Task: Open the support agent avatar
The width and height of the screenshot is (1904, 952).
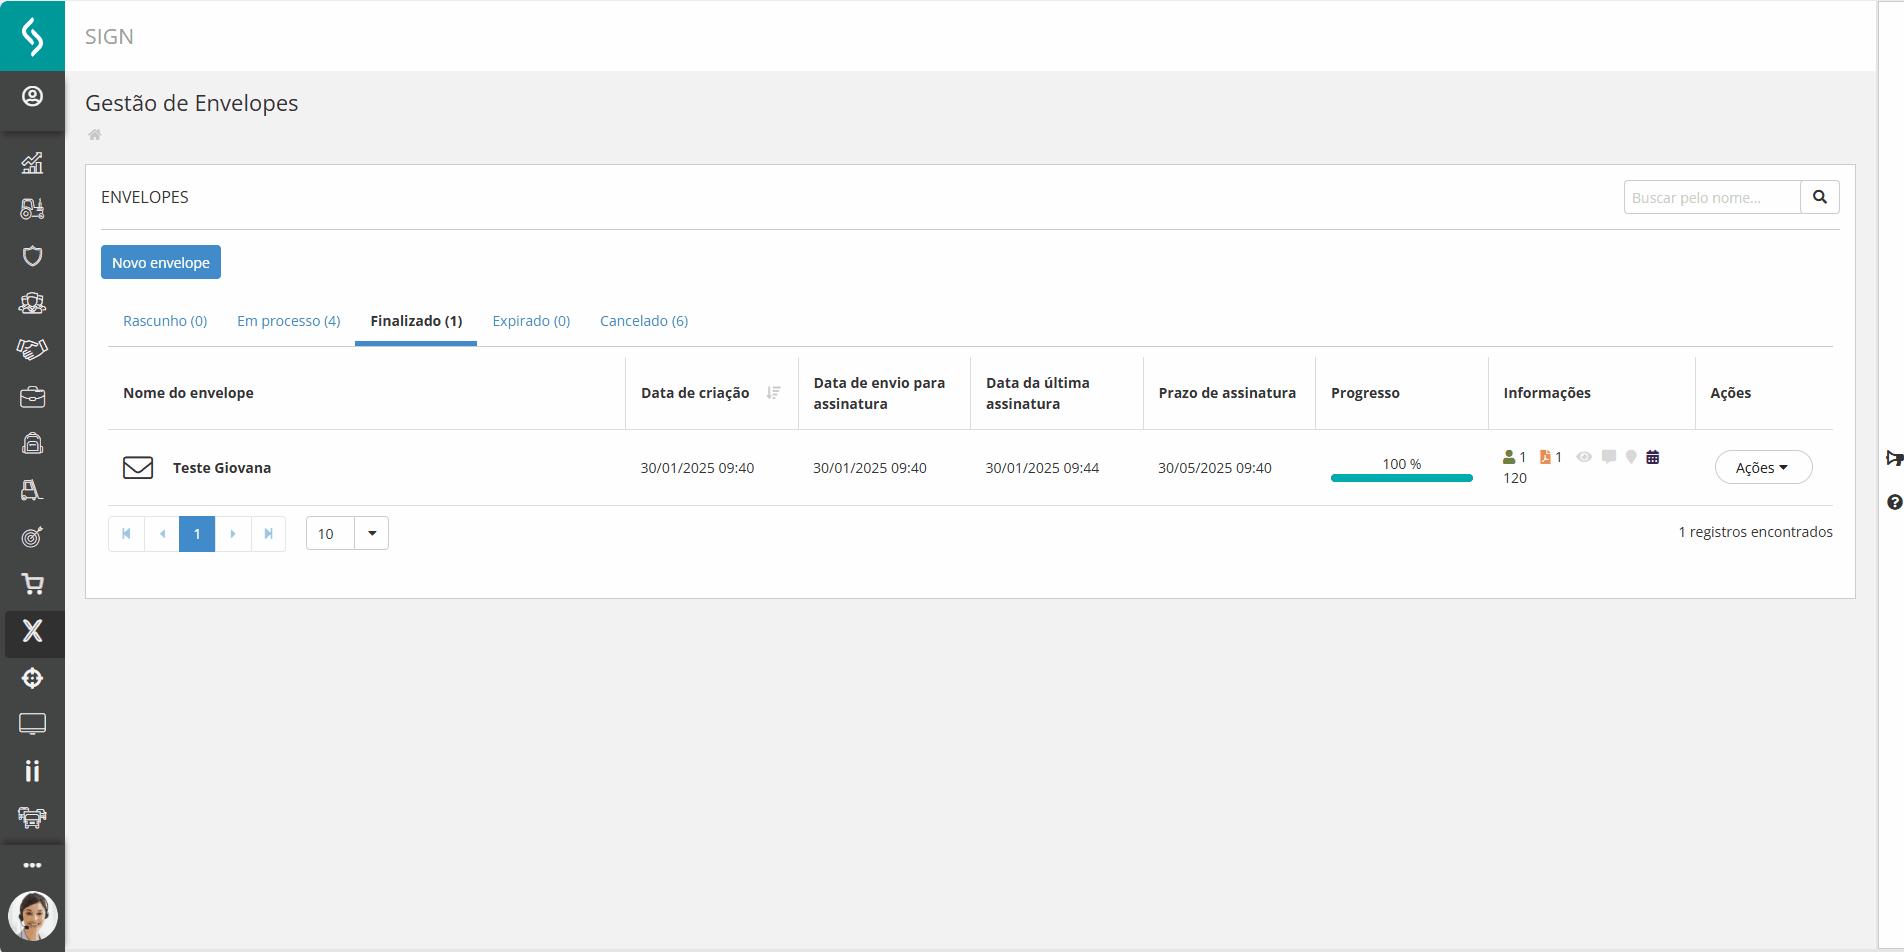Action: pyautogui.click(x=32, y=916)
